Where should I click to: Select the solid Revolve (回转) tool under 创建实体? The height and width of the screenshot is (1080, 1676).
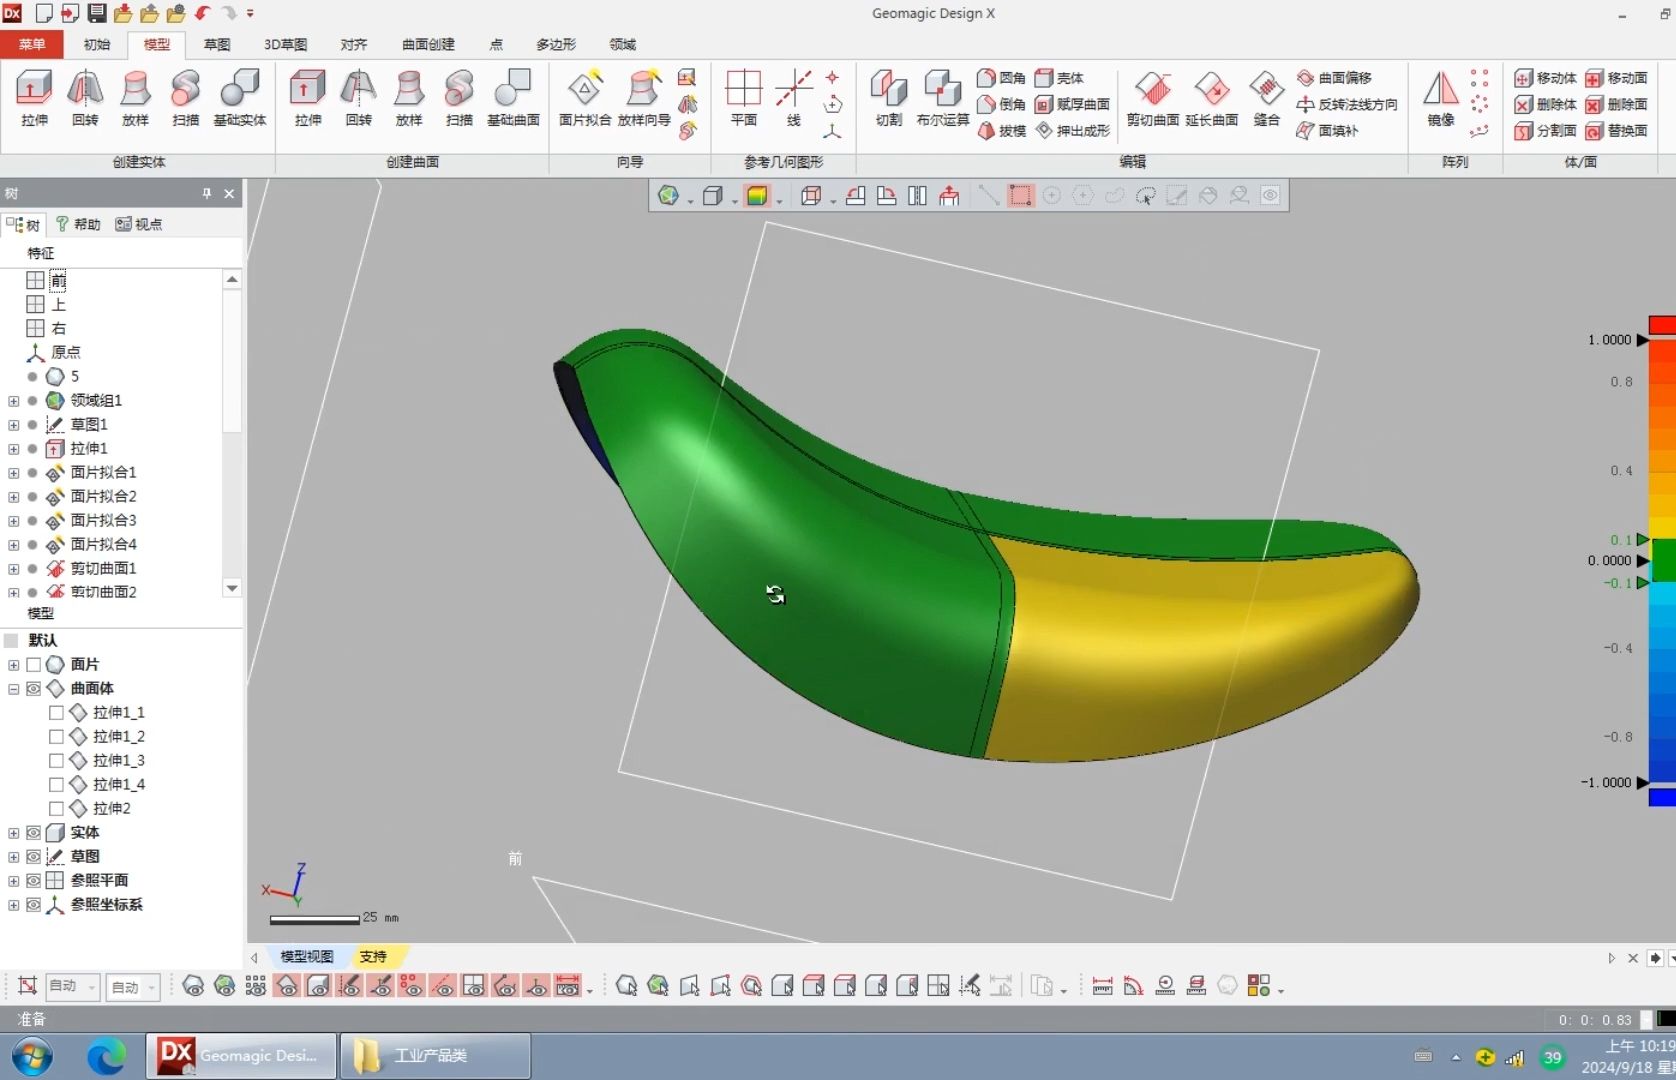tap(85, 98)
